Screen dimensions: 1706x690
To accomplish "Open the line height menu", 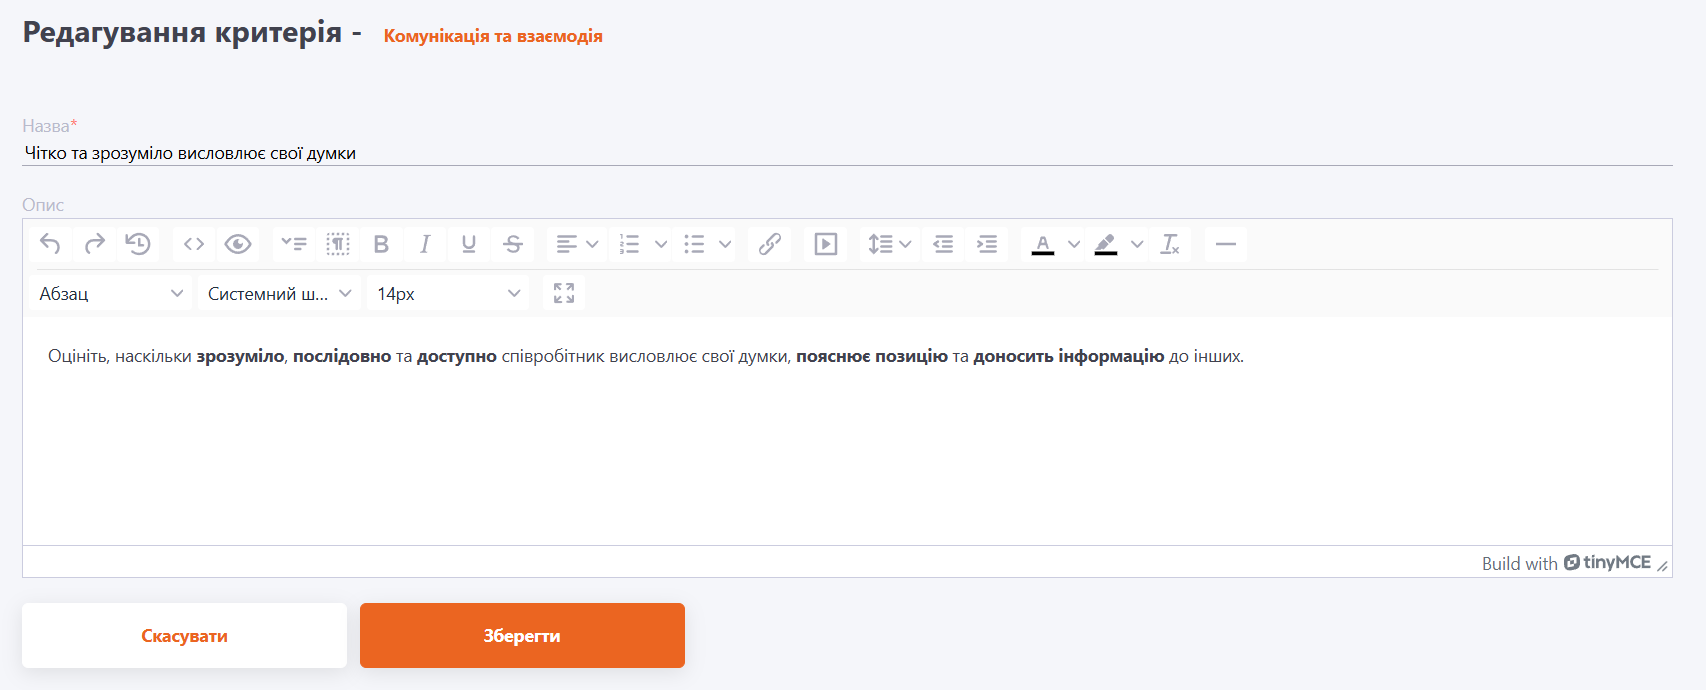I will 889,244.
